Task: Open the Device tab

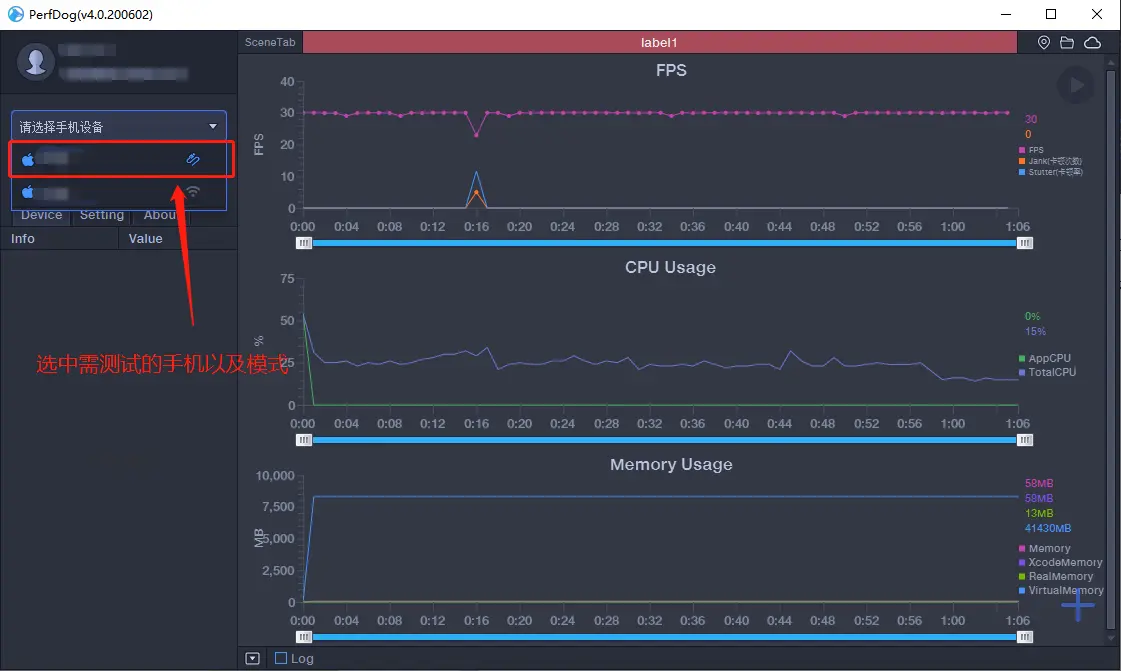Action: pos(41,215)
